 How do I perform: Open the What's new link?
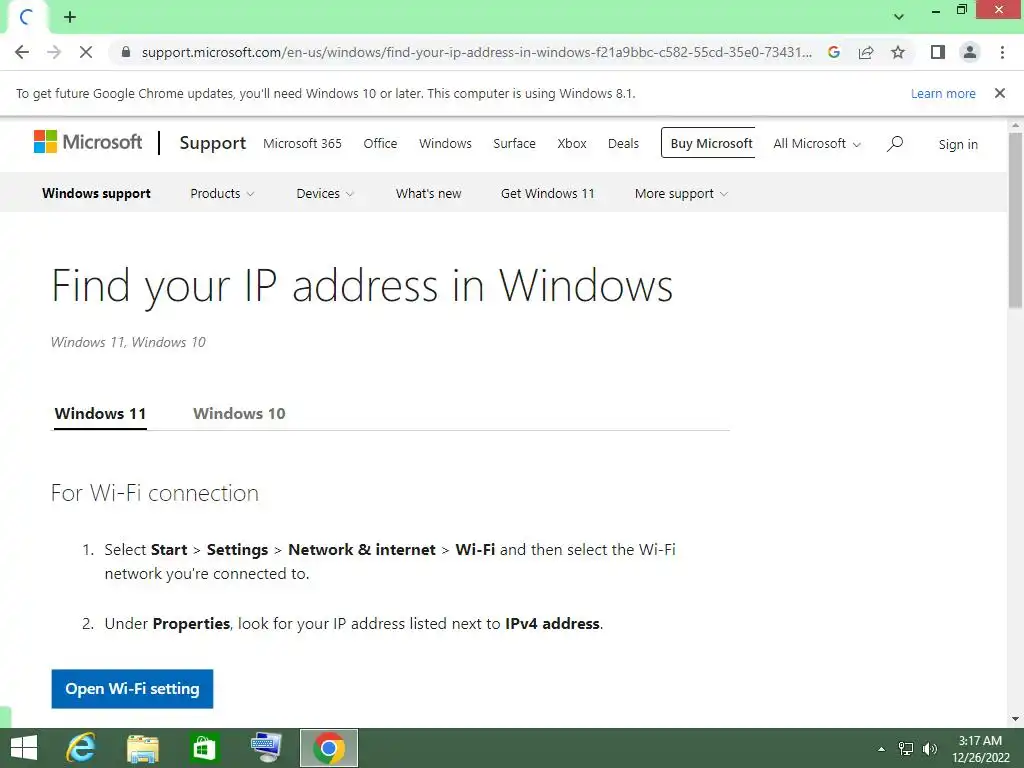[x=428, y=193]
